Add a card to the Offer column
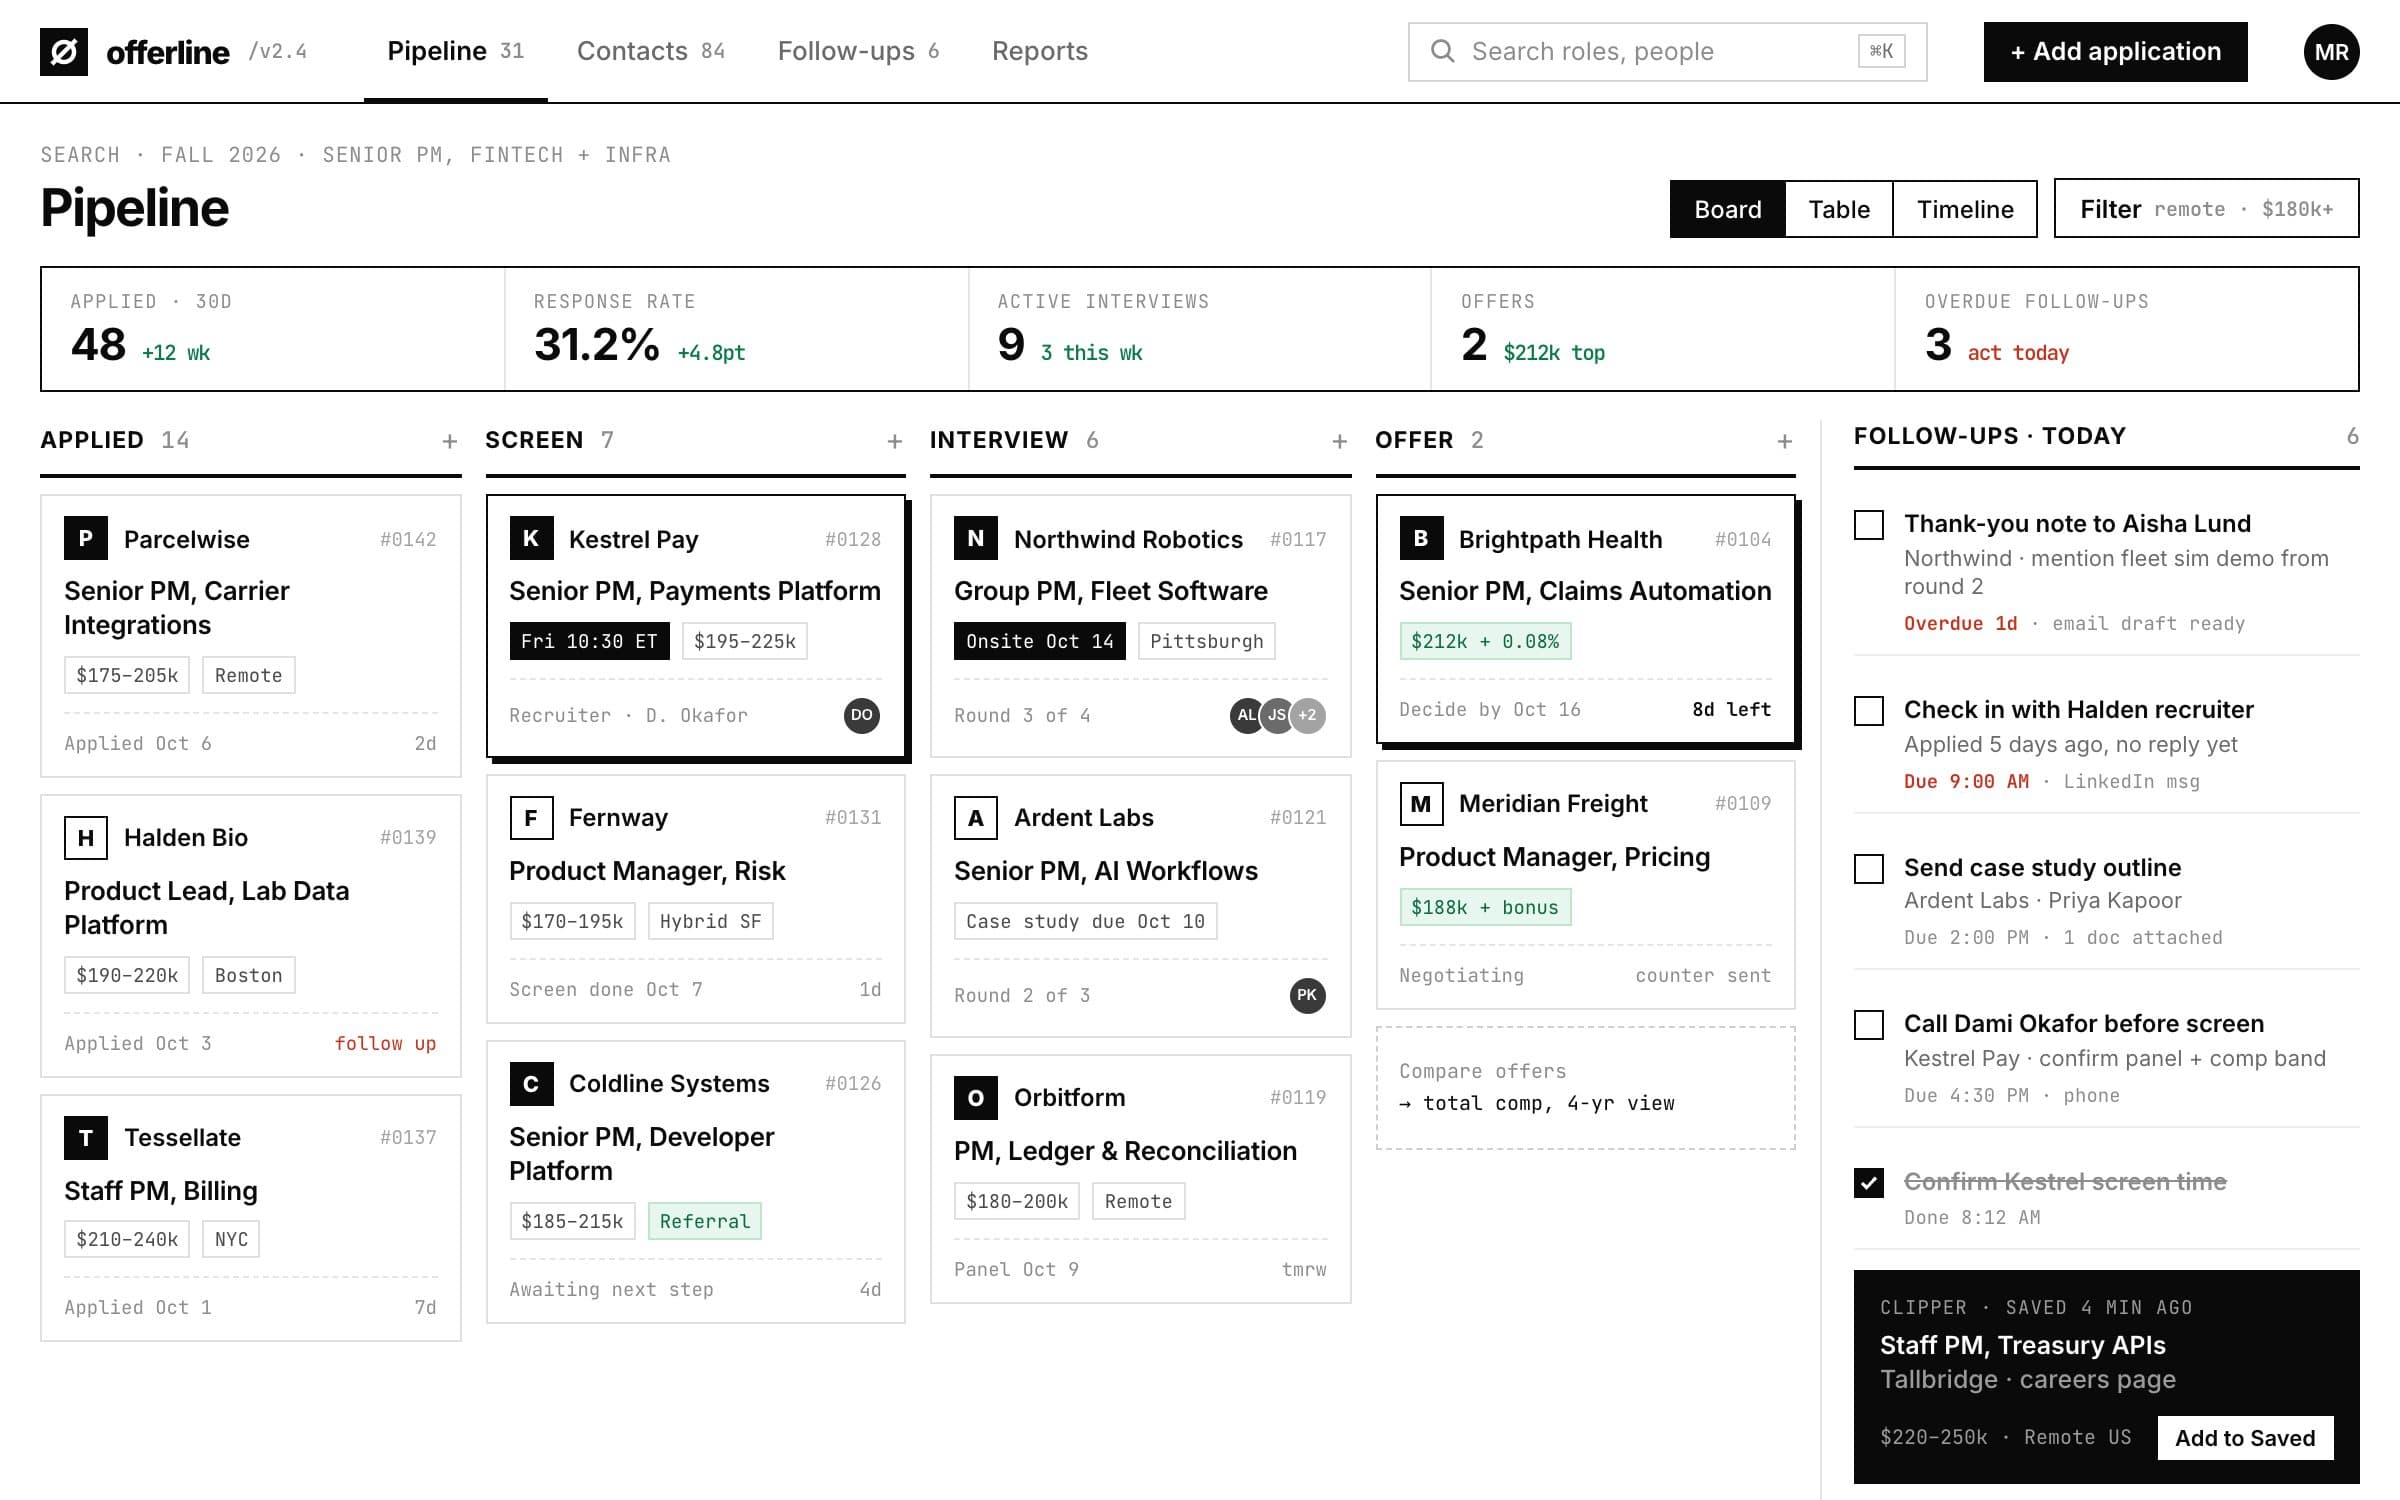This screenshot has width=2400, height=1500. (1785, 441)
